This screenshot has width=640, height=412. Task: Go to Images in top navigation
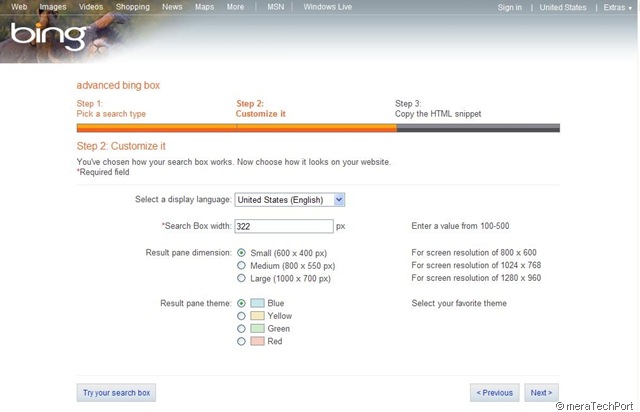click(53, 7)
